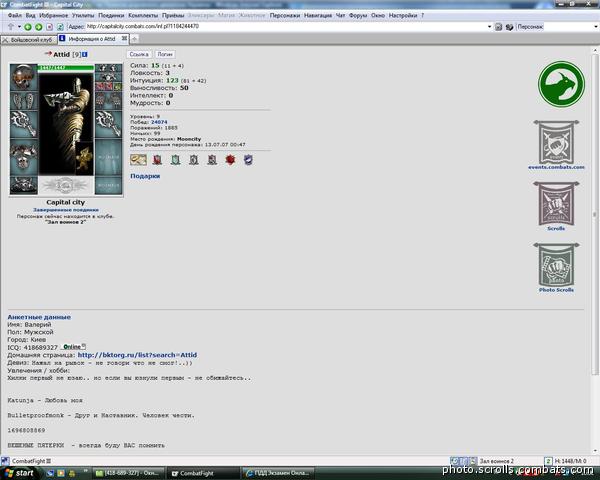Screen dimensions: 600x480
Task: Open the Комплекты menu
Action: click(143, 16)
